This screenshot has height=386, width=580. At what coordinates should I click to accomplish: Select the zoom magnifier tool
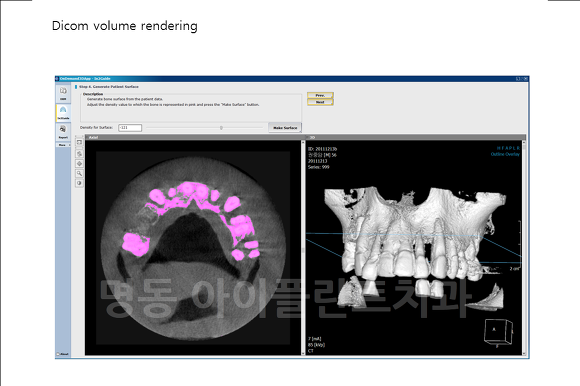(x=79, y=173)
